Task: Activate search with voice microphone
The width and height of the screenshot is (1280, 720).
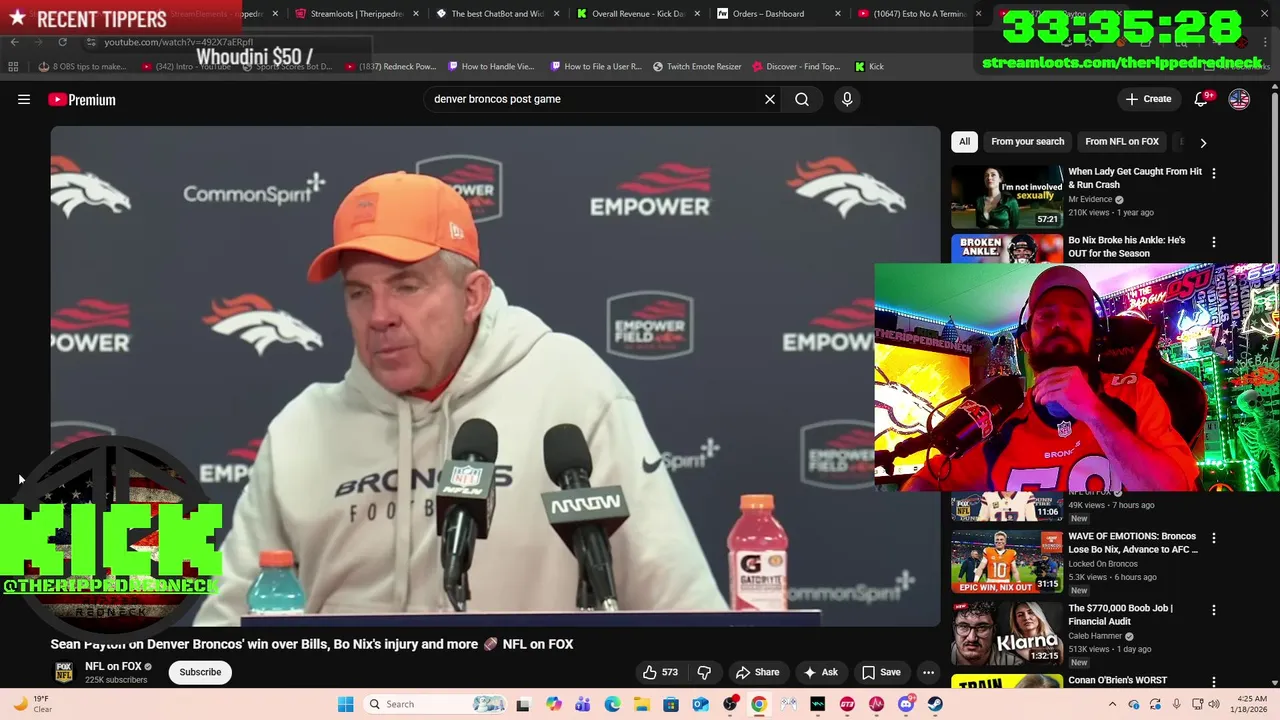Action: (x=847, y=99)
